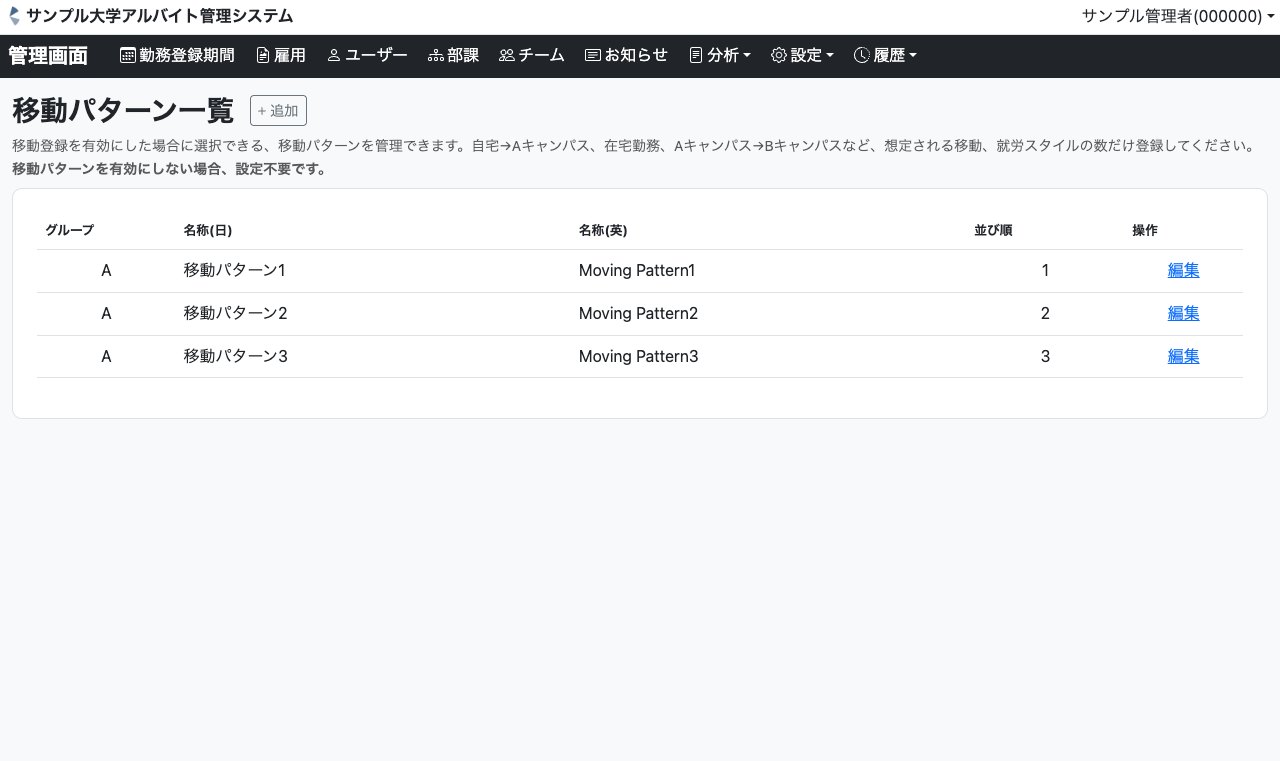Expand the 分析 dropdown menu
Image resolution: width=1280 pixels, height=761 pixels.
[x=720, y=56]
